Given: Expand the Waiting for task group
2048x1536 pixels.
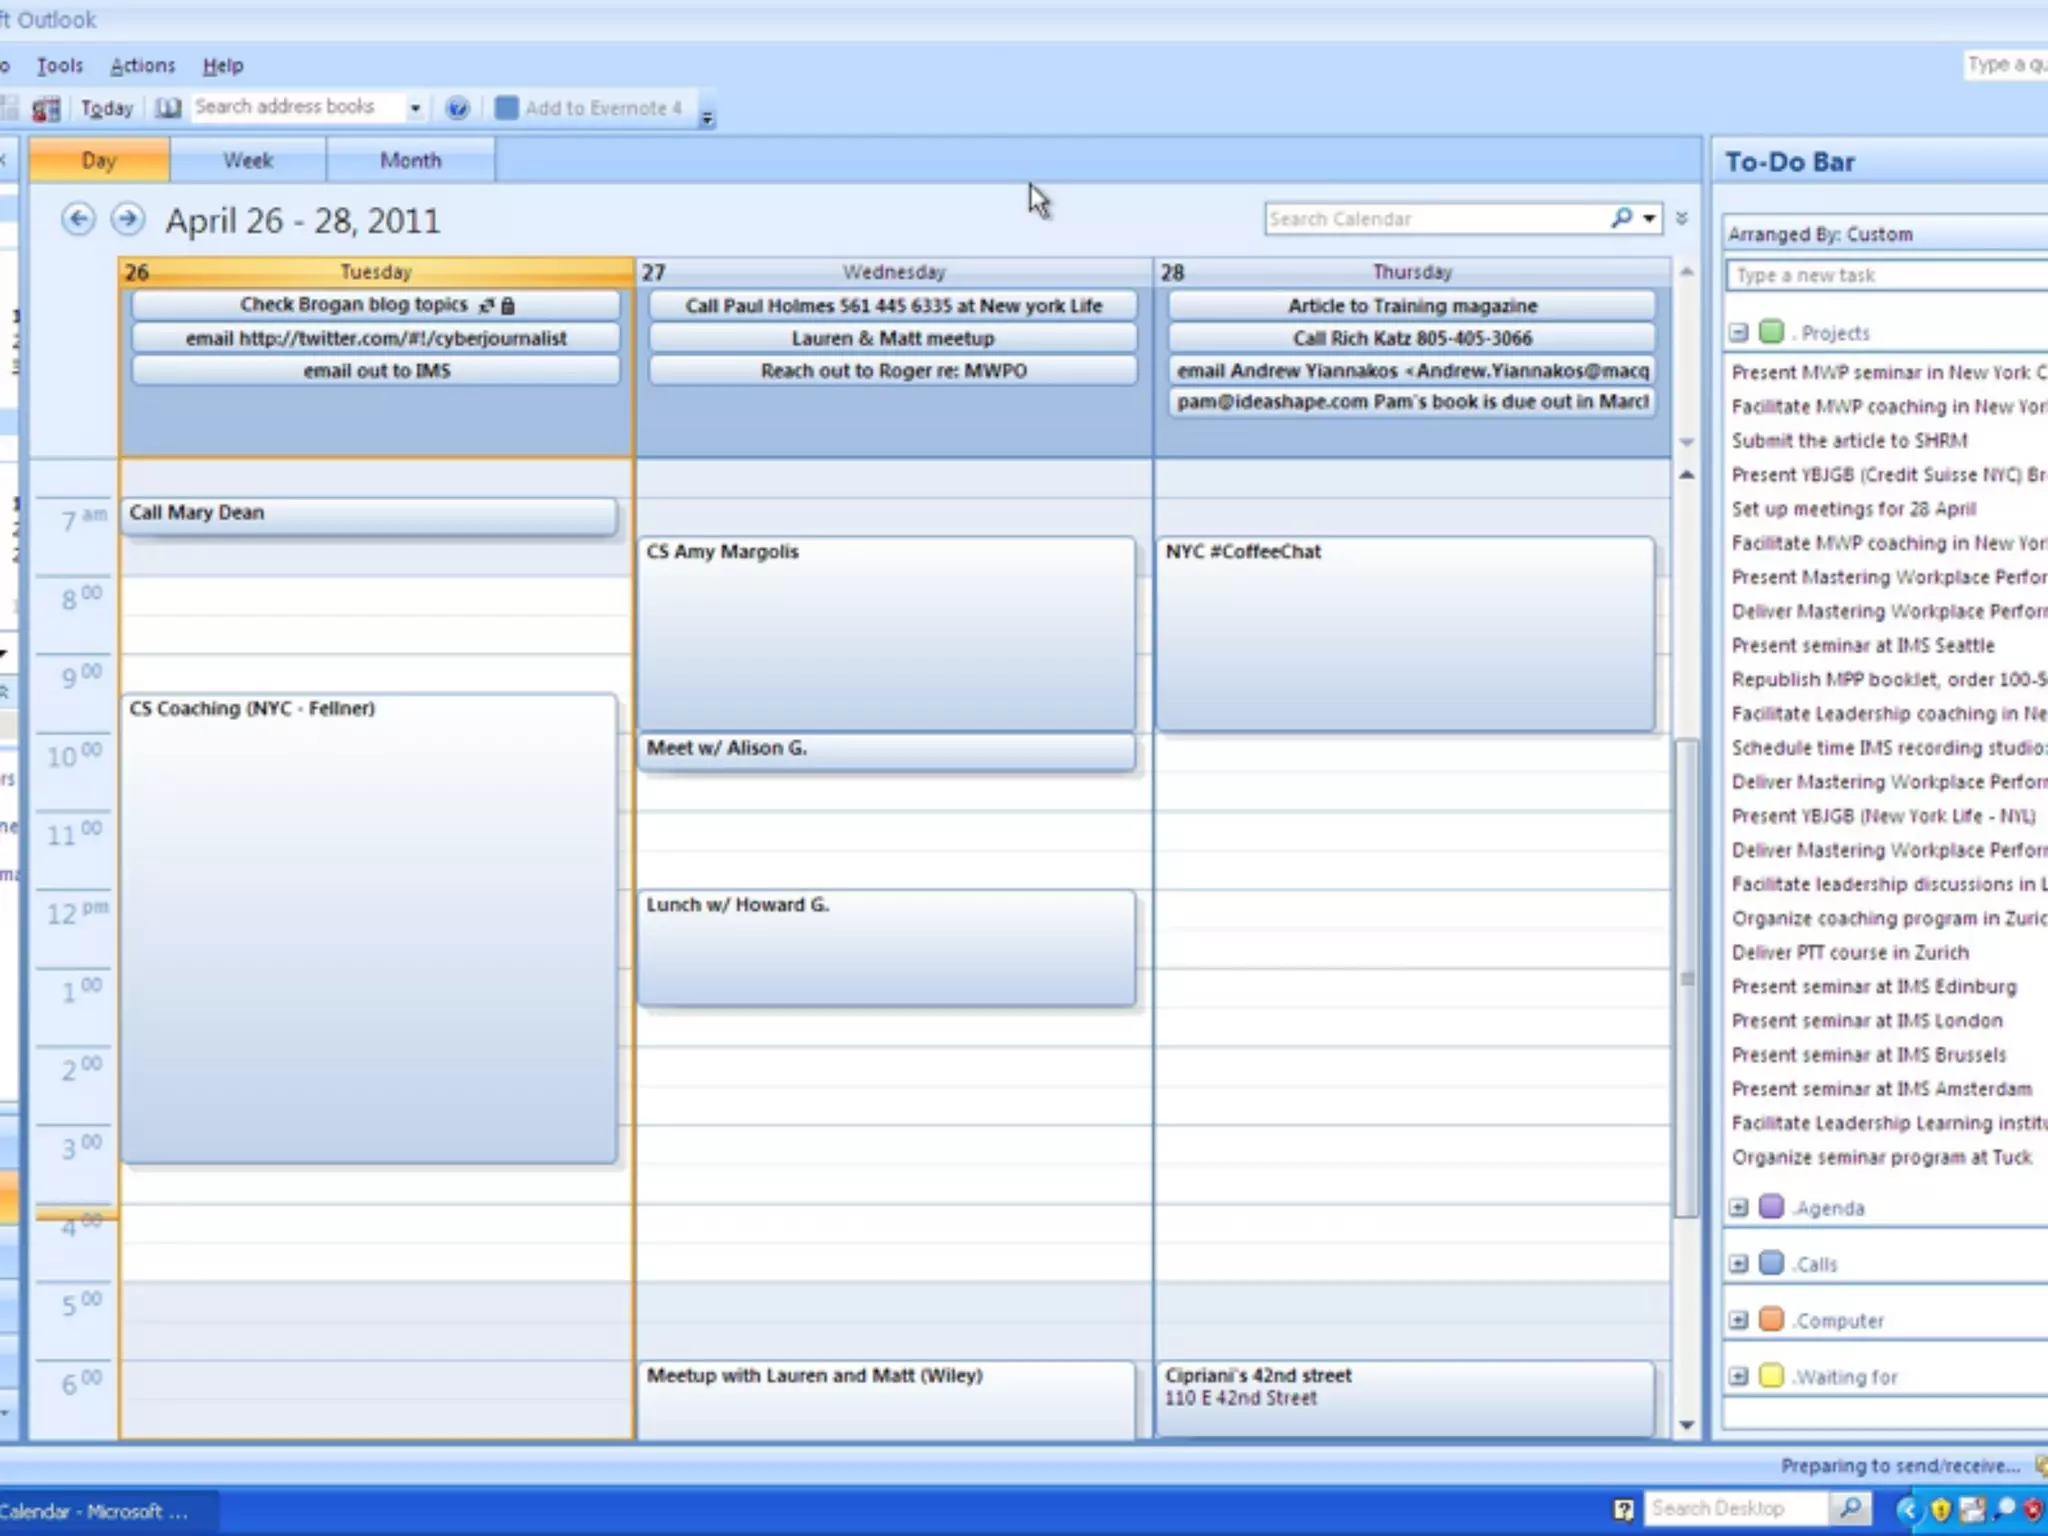Looking at the screenshot, I should tap(1739, 1376).
